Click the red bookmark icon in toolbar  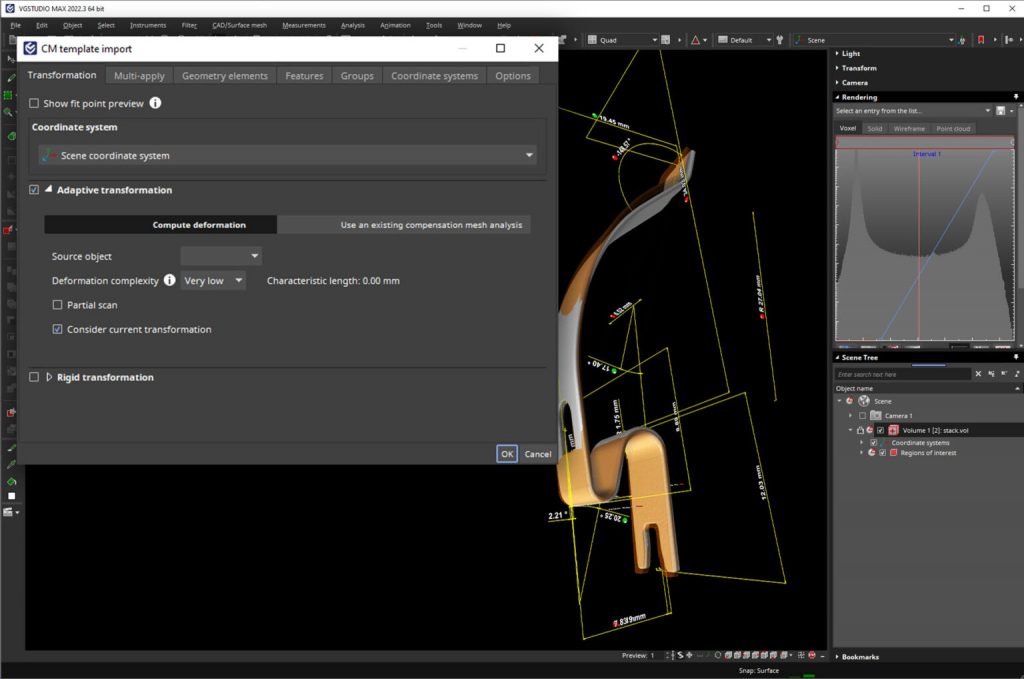pyautogui.click(x=981, y=40)
